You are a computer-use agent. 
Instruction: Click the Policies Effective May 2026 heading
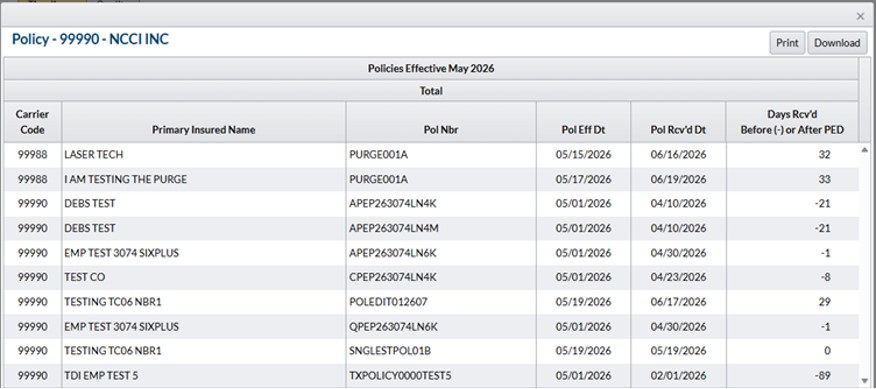431,69
